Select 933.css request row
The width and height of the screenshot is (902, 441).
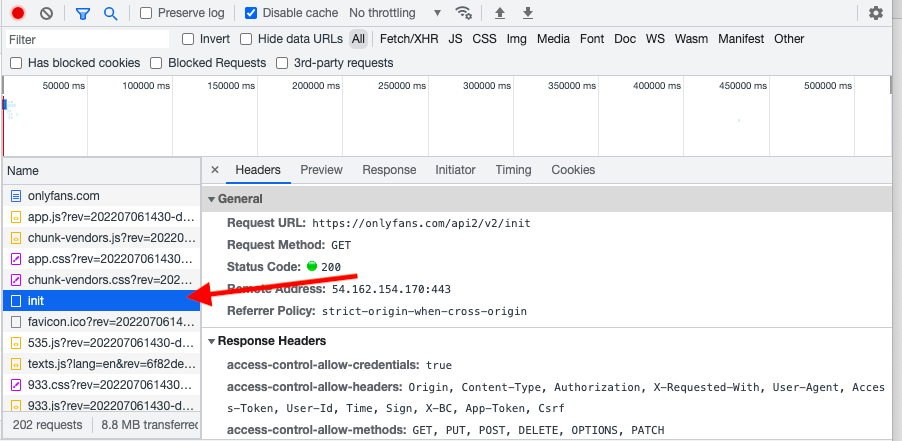102,385
